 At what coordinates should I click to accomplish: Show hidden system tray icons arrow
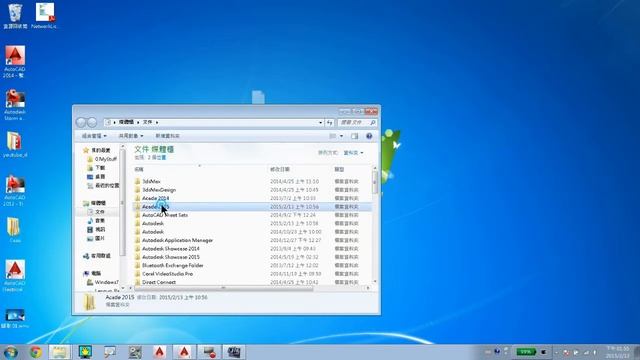point(556,352)
